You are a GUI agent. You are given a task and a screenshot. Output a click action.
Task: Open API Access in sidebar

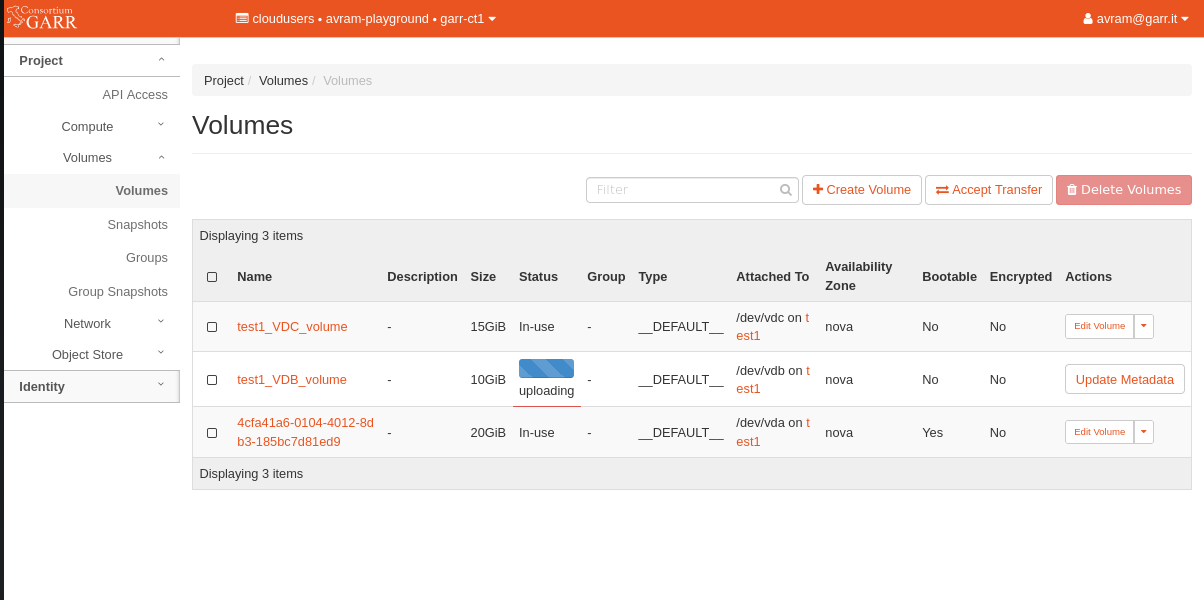pos(135,95)
